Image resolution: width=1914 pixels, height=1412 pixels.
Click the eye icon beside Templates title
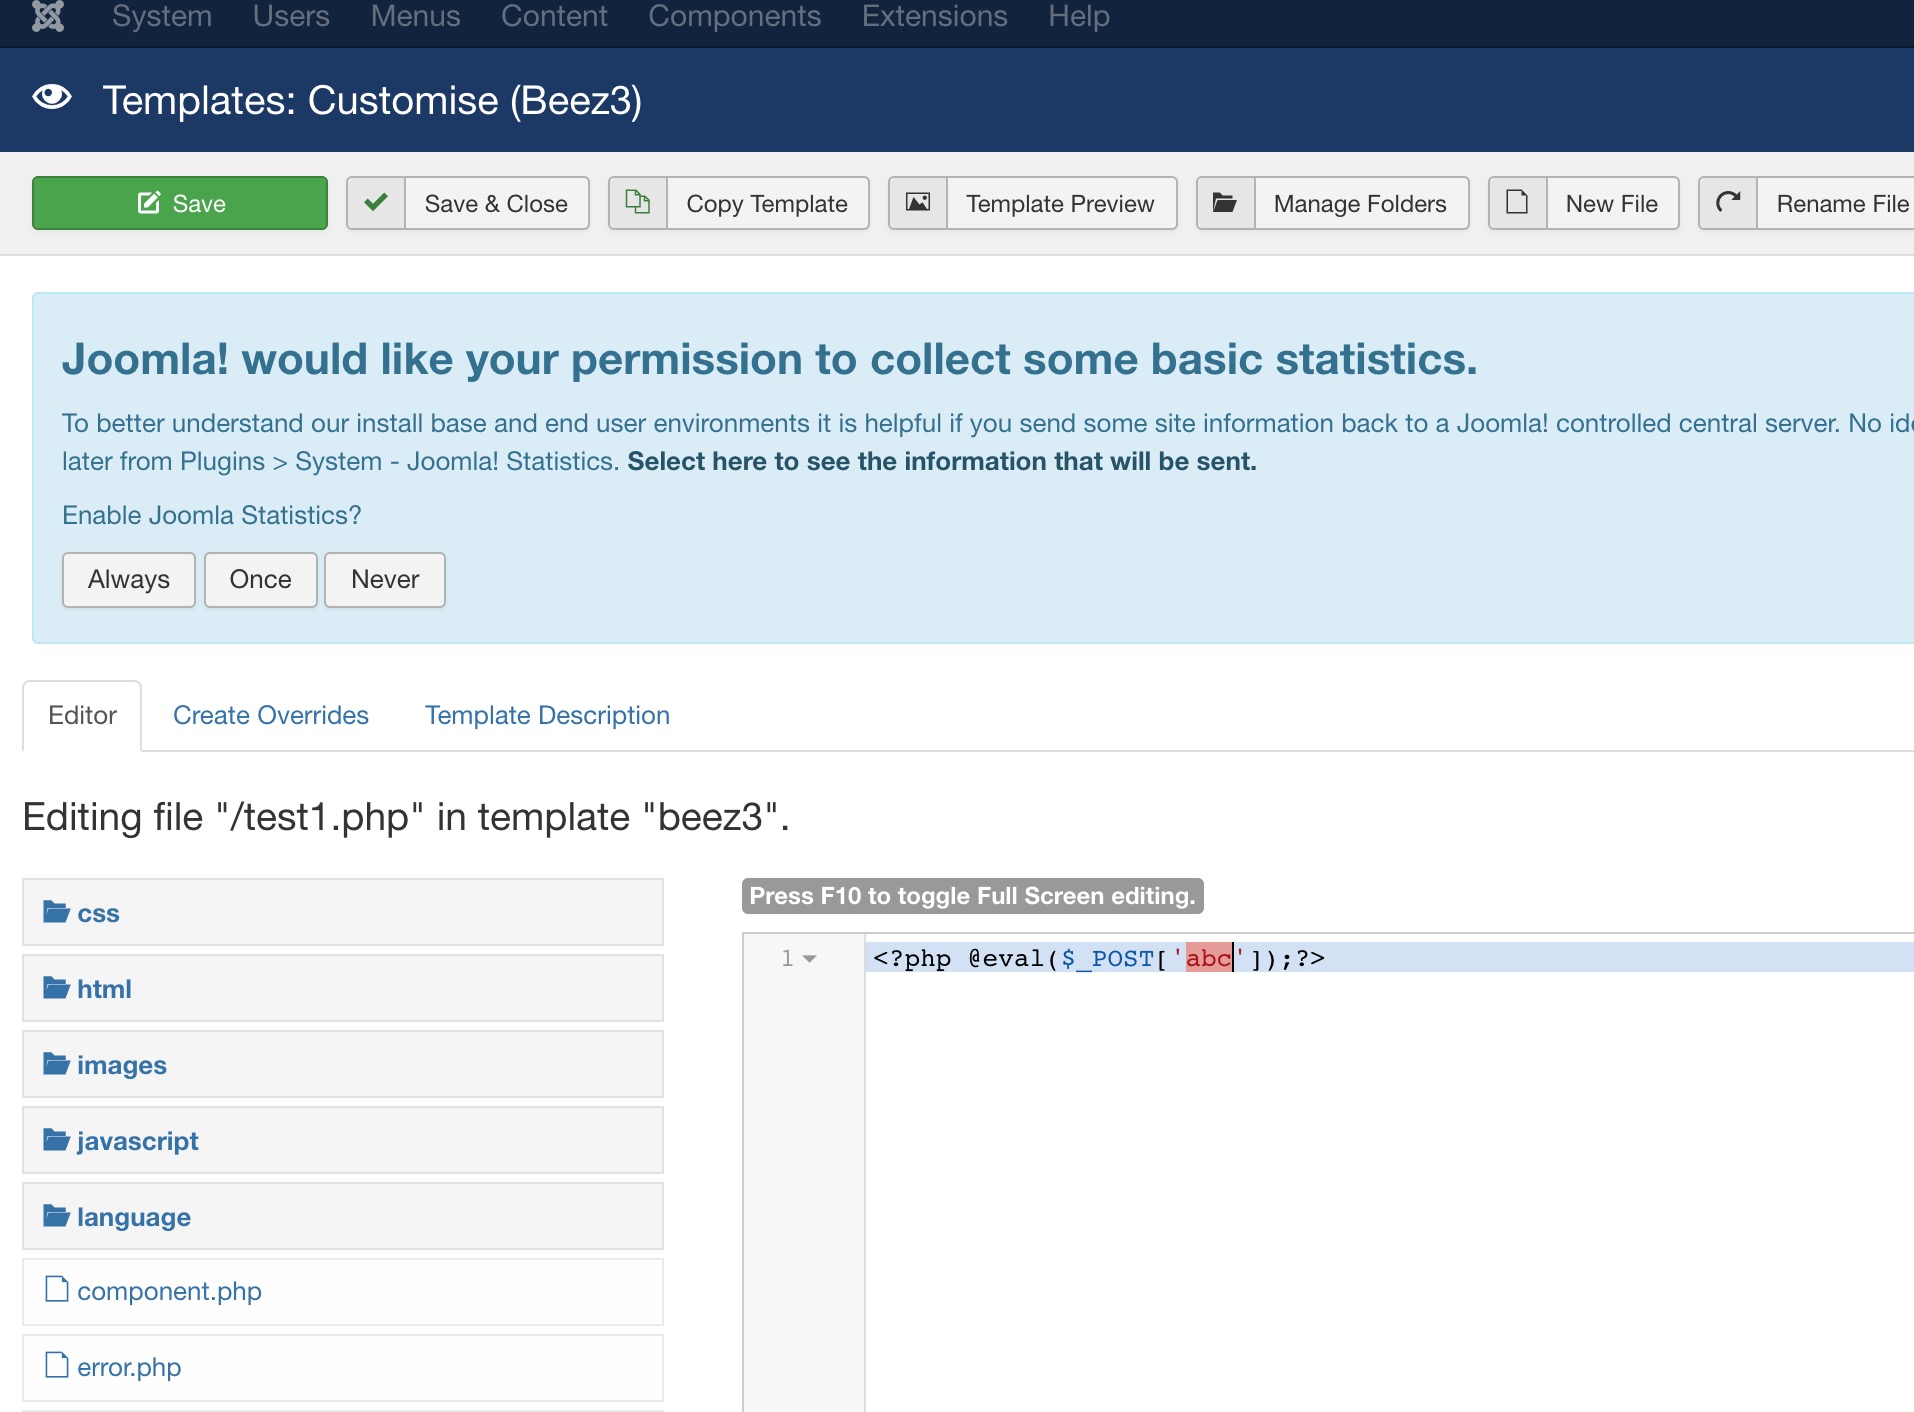(x=52, y=98)
